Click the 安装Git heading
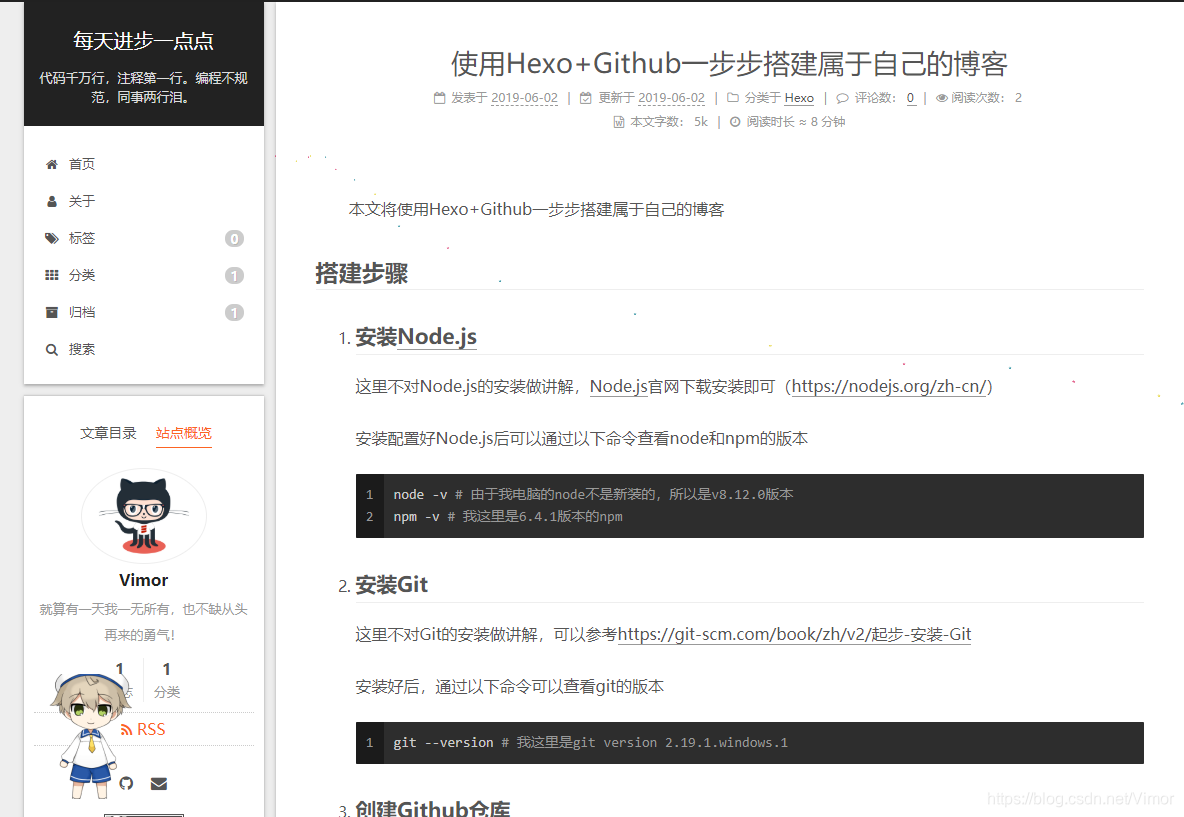The height and width of the screenshot is (817, 1184). pyautogui.click(x=392, y=584)
